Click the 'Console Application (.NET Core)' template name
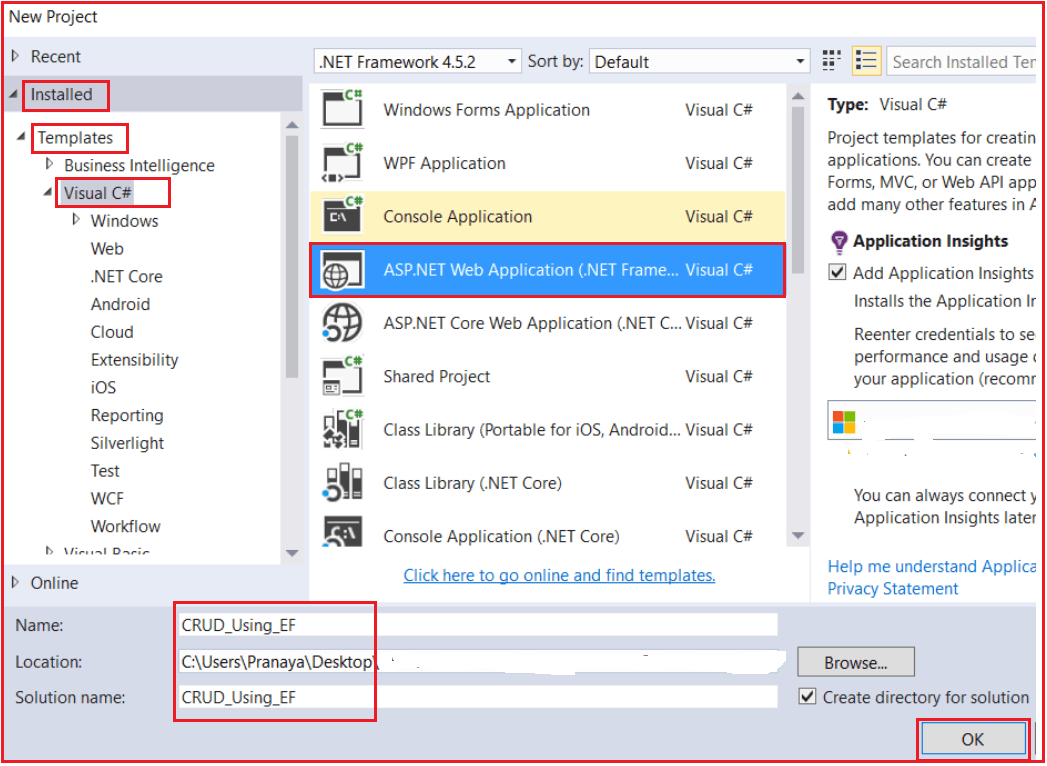The width and height of the screenshot is (1047, 766). (501, 536)
